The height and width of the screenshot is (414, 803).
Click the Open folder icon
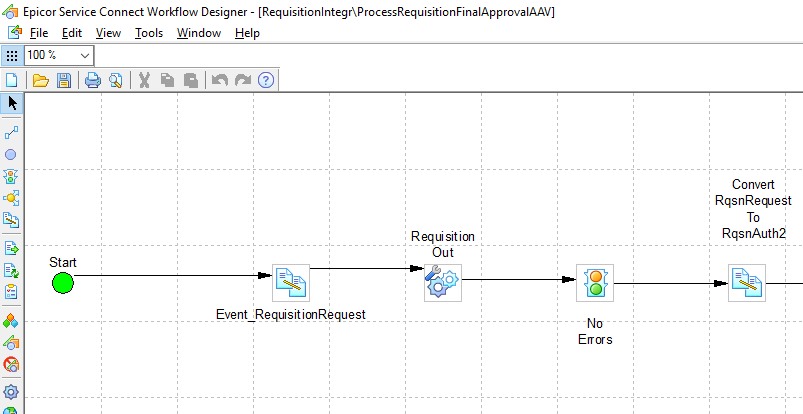40,80
